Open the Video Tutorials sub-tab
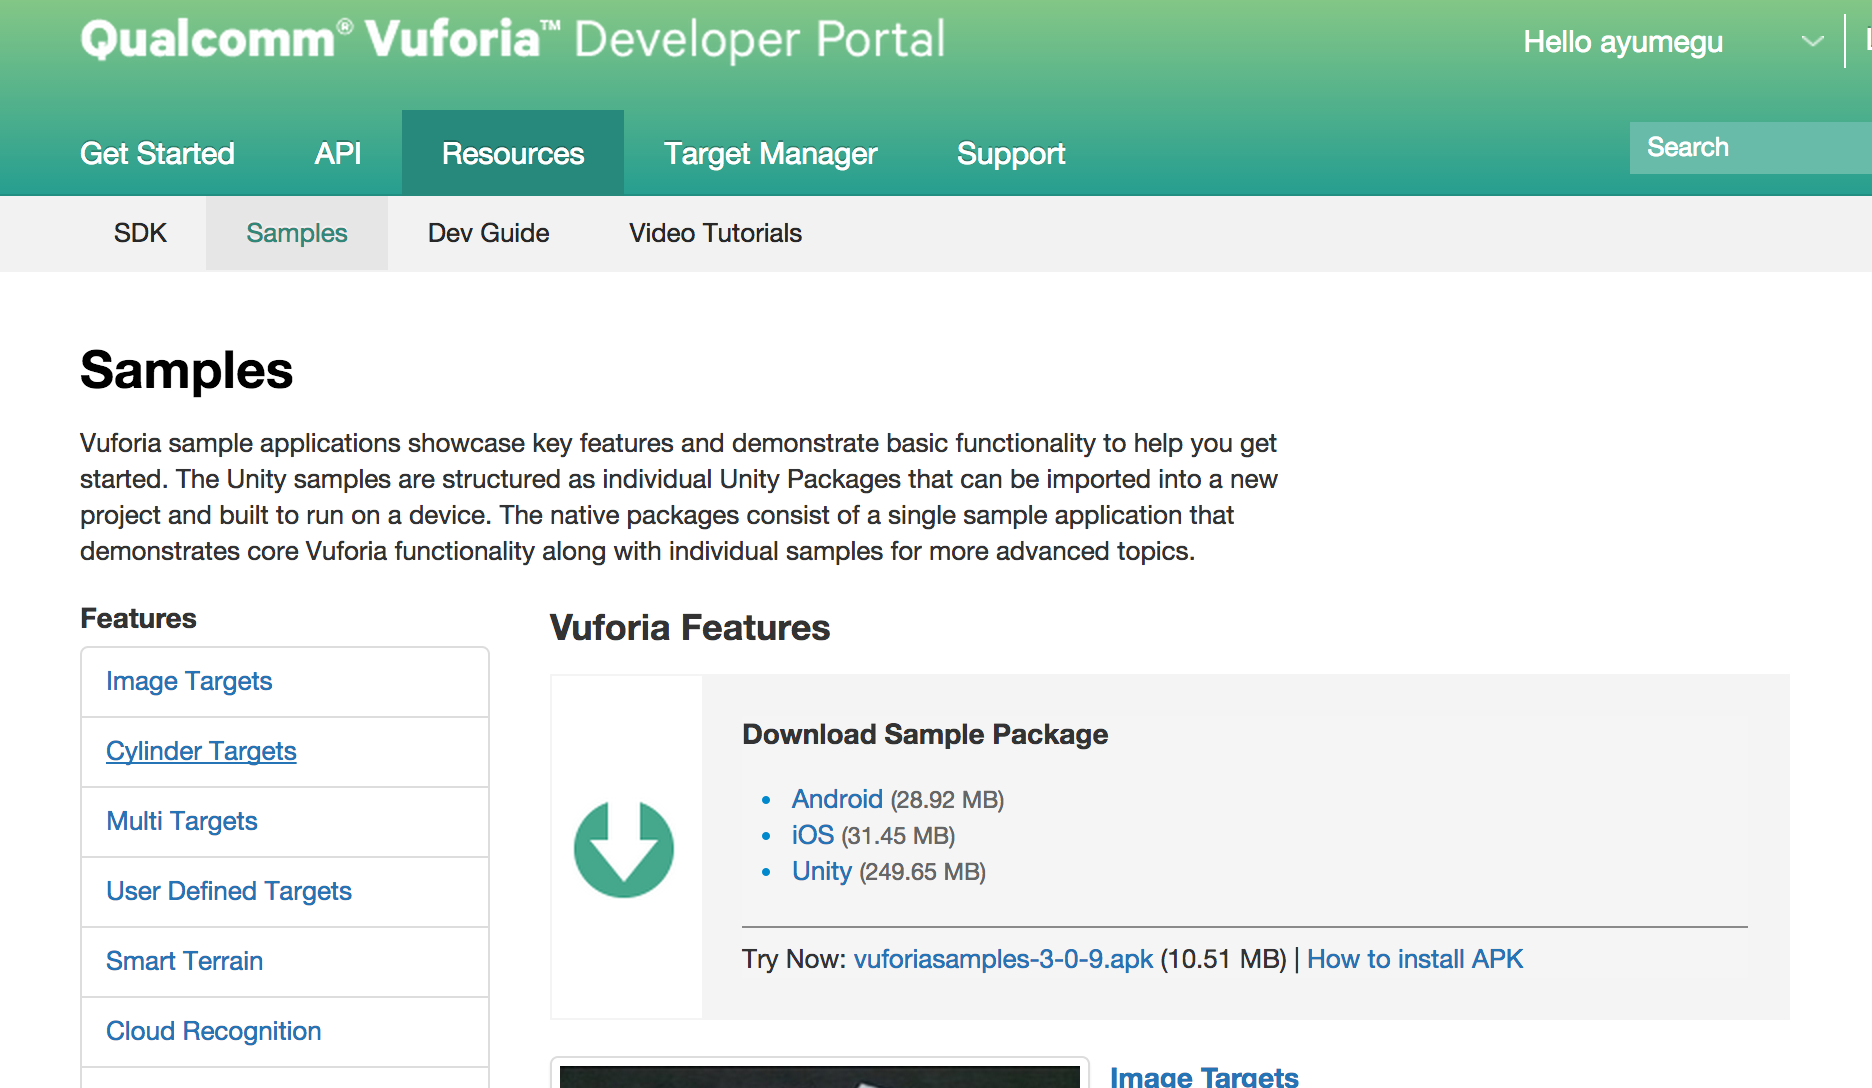This screenshot has width=1872, height=1088. [715, 233]
